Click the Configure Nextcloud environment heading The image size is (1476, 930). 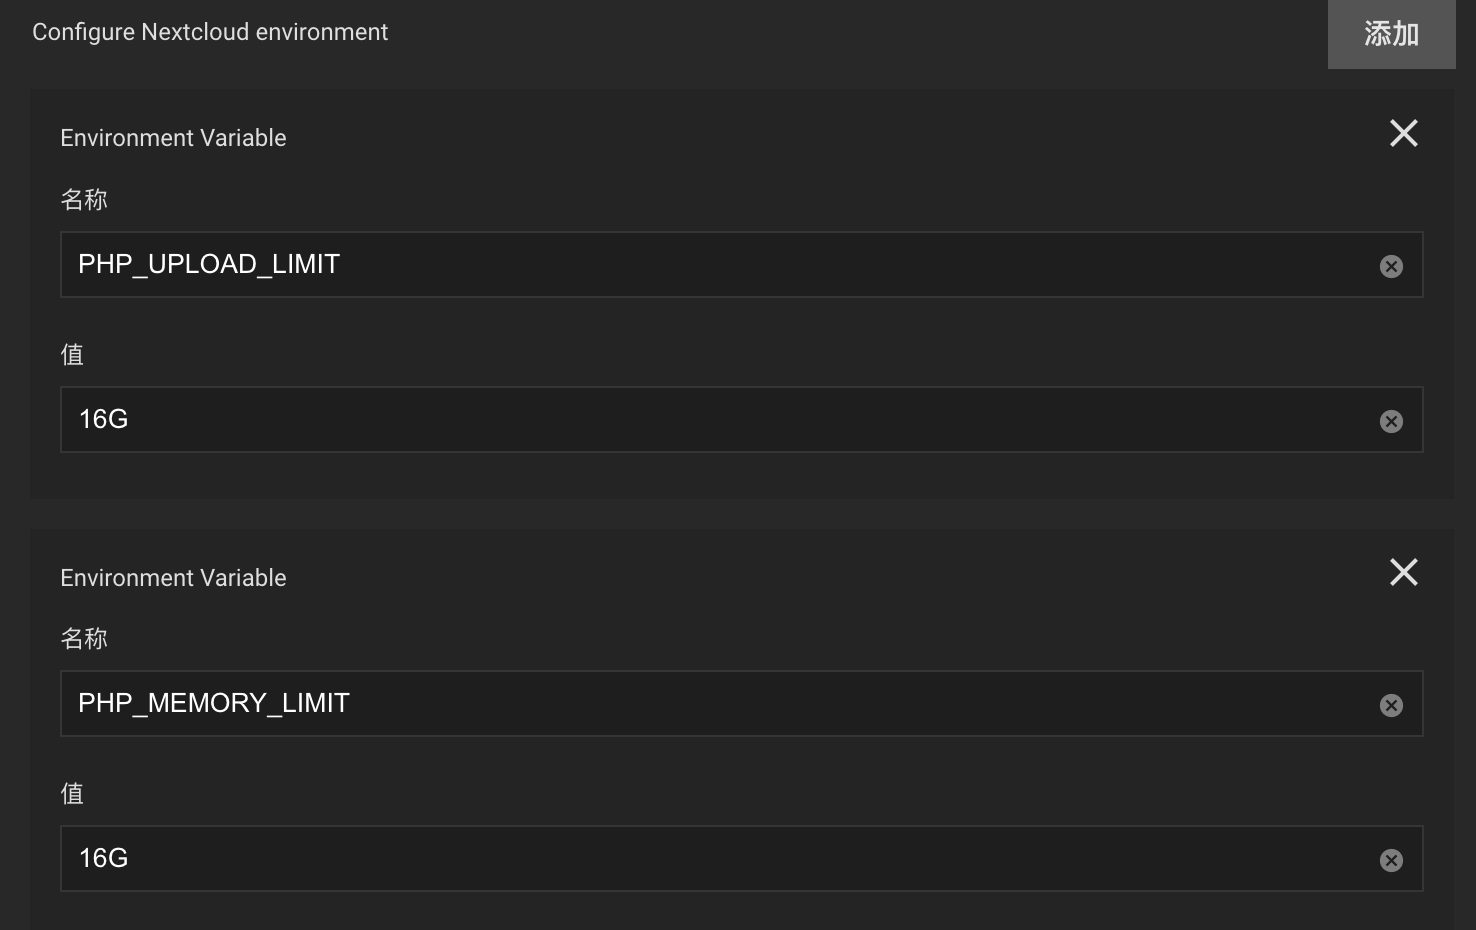[x=210, y=32]
